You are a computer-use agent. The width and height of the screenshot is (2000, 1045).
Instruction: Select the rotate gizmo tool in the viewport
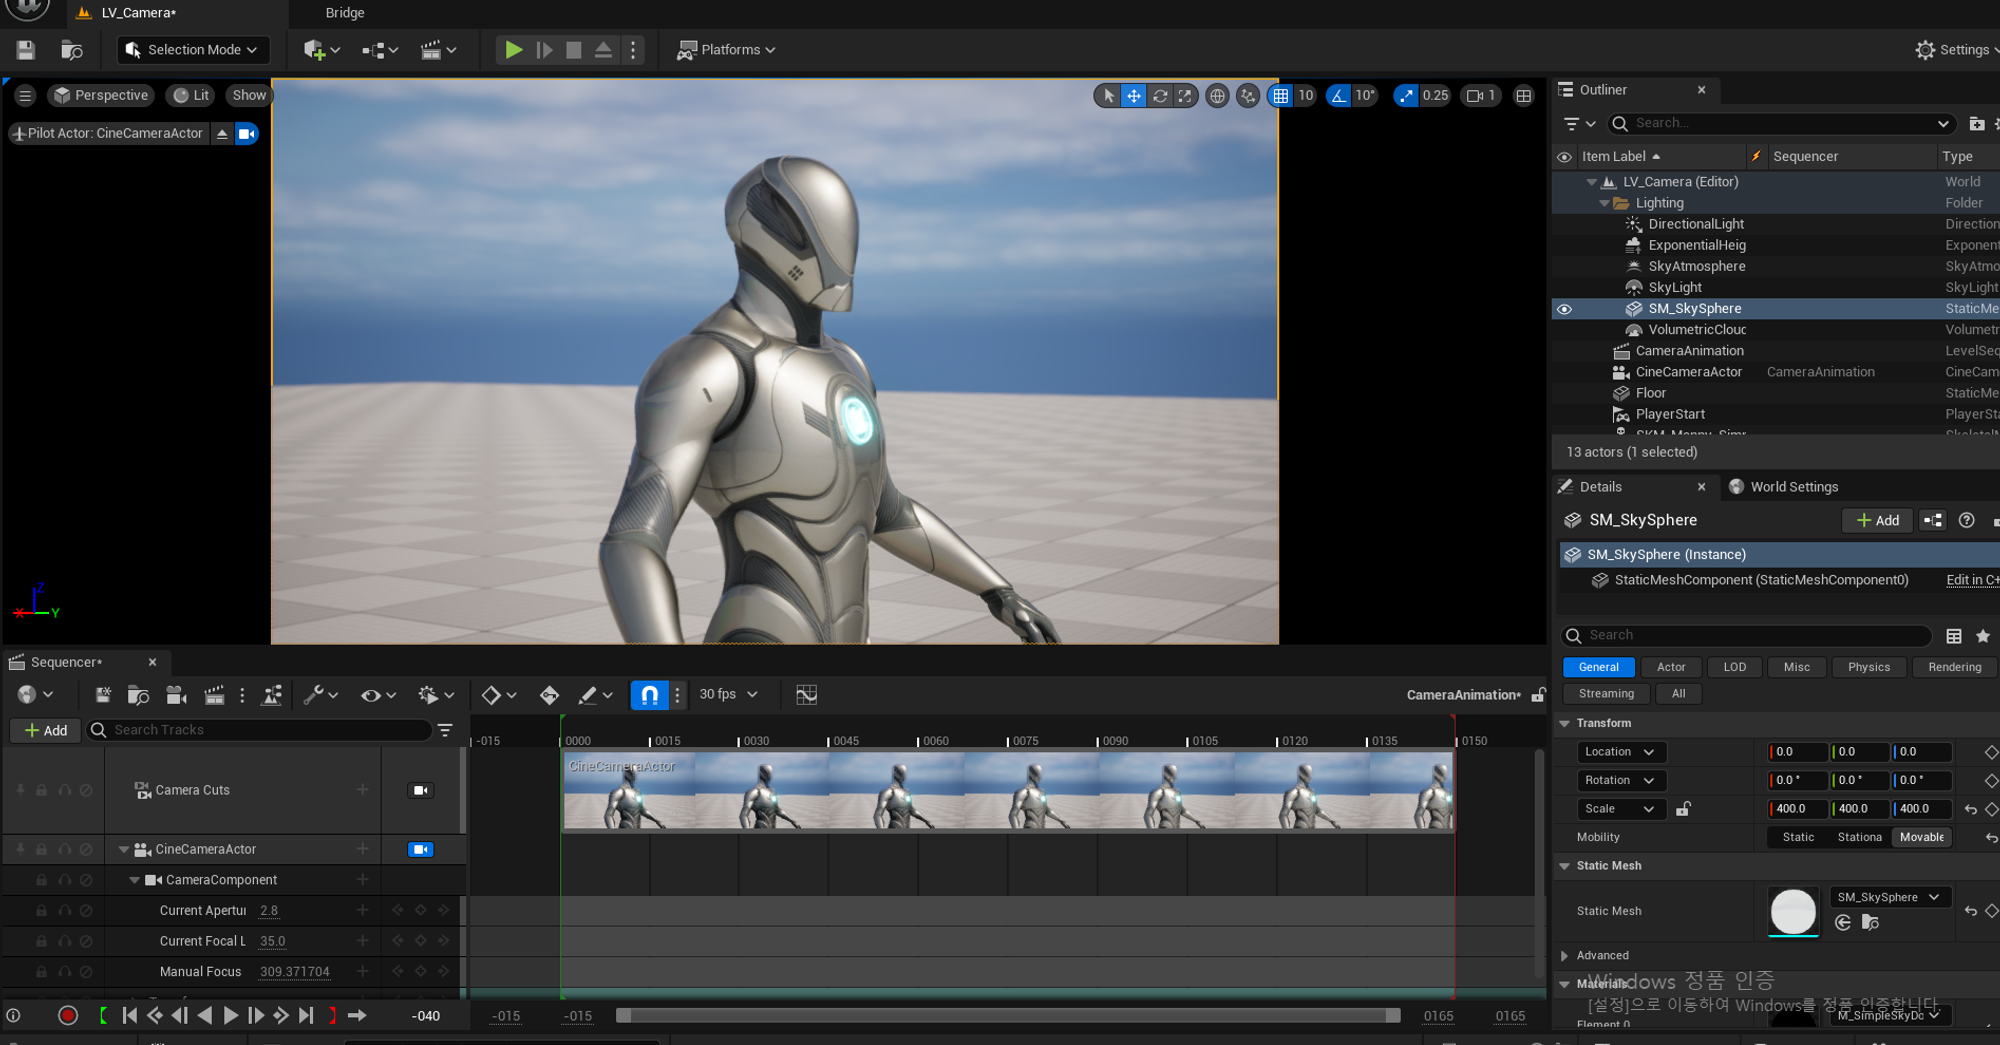pos(1160,96)
